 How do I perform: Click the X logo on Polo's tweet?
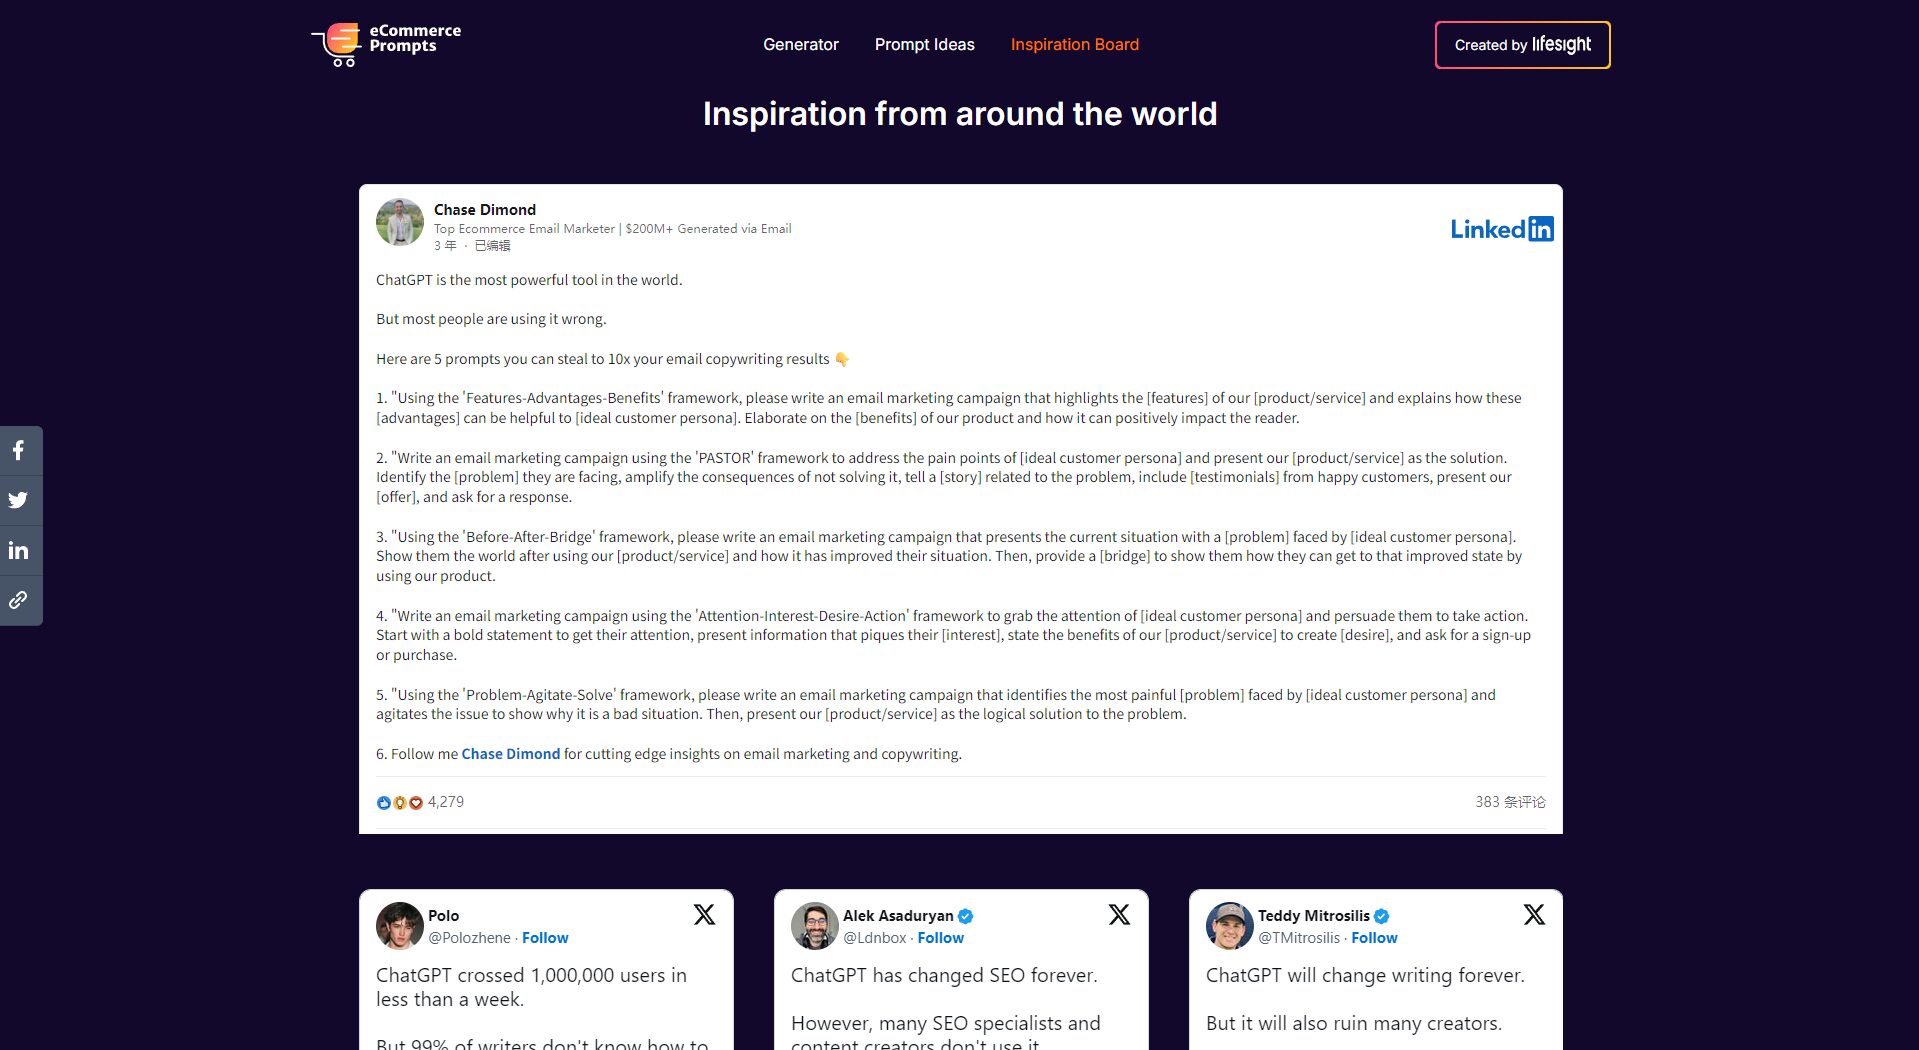tap(704, 915)
